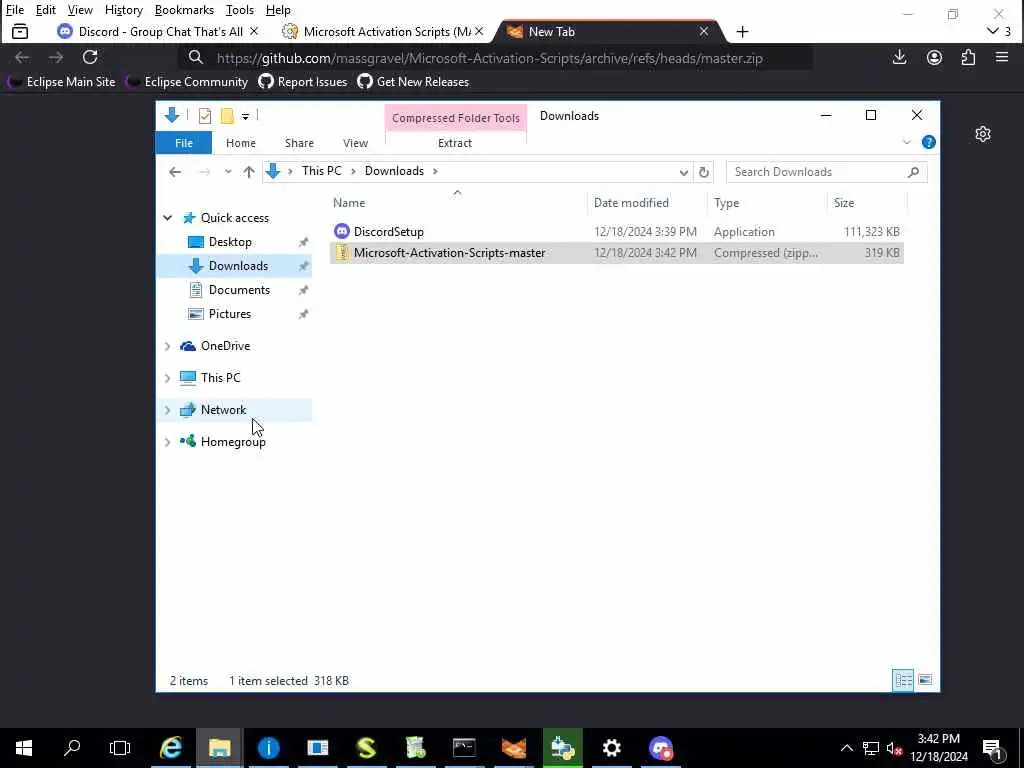Expand the Network tree node
1024x768 pixels.
(x=167, y=410)
